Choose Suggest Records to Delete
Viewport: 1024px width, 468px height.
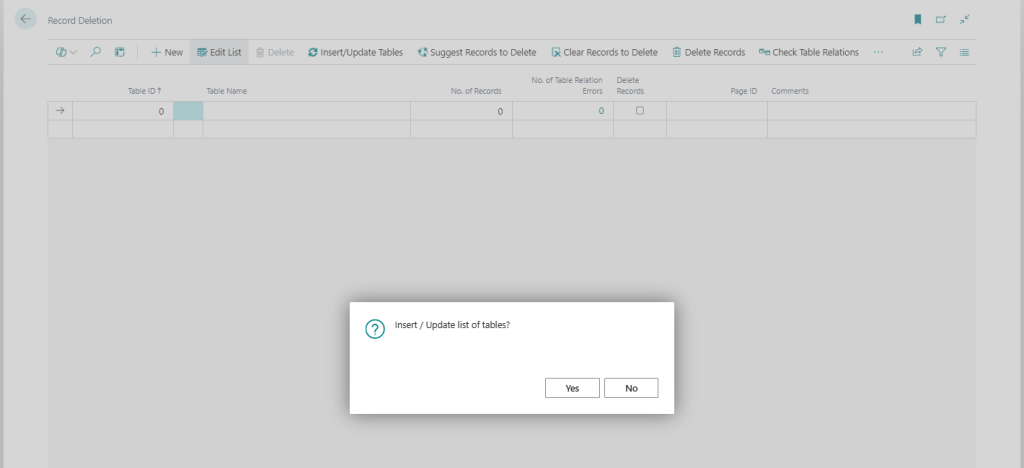click(476, 52)
